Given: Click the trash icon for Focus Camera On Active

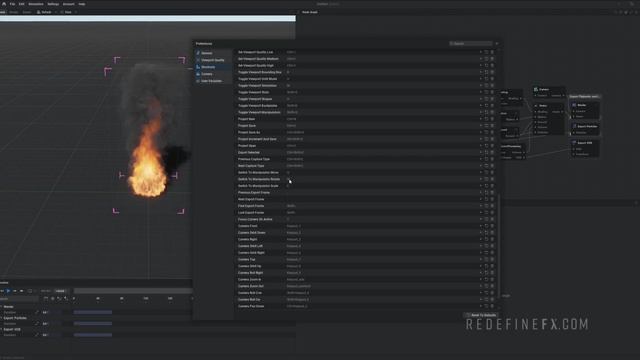Looking at the screenshot, I should [x=492, y=219].
